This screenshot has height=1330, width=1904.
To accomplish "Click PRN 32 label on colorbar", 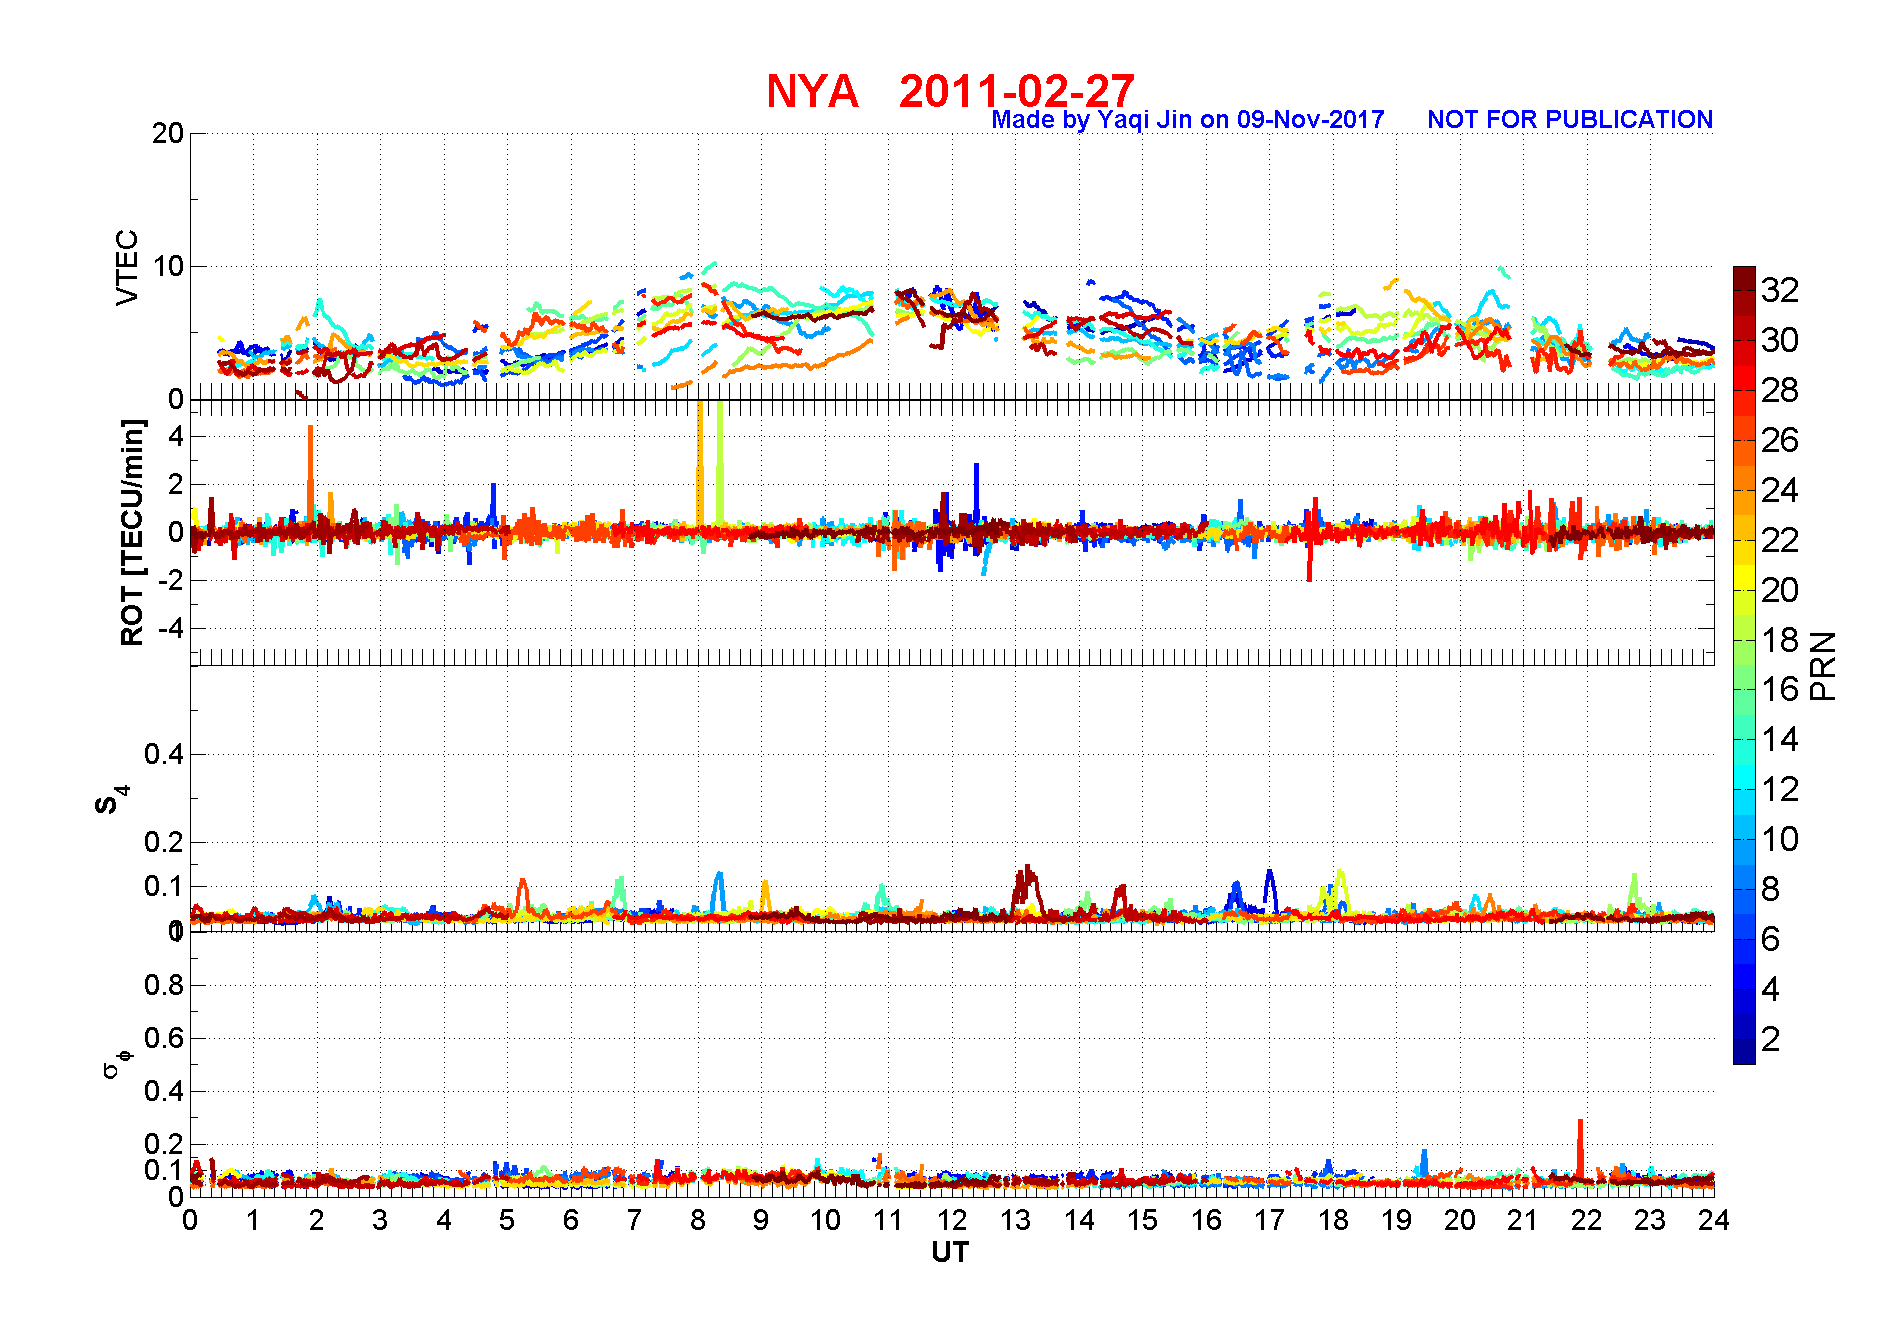I will [x=1780, y=290].
